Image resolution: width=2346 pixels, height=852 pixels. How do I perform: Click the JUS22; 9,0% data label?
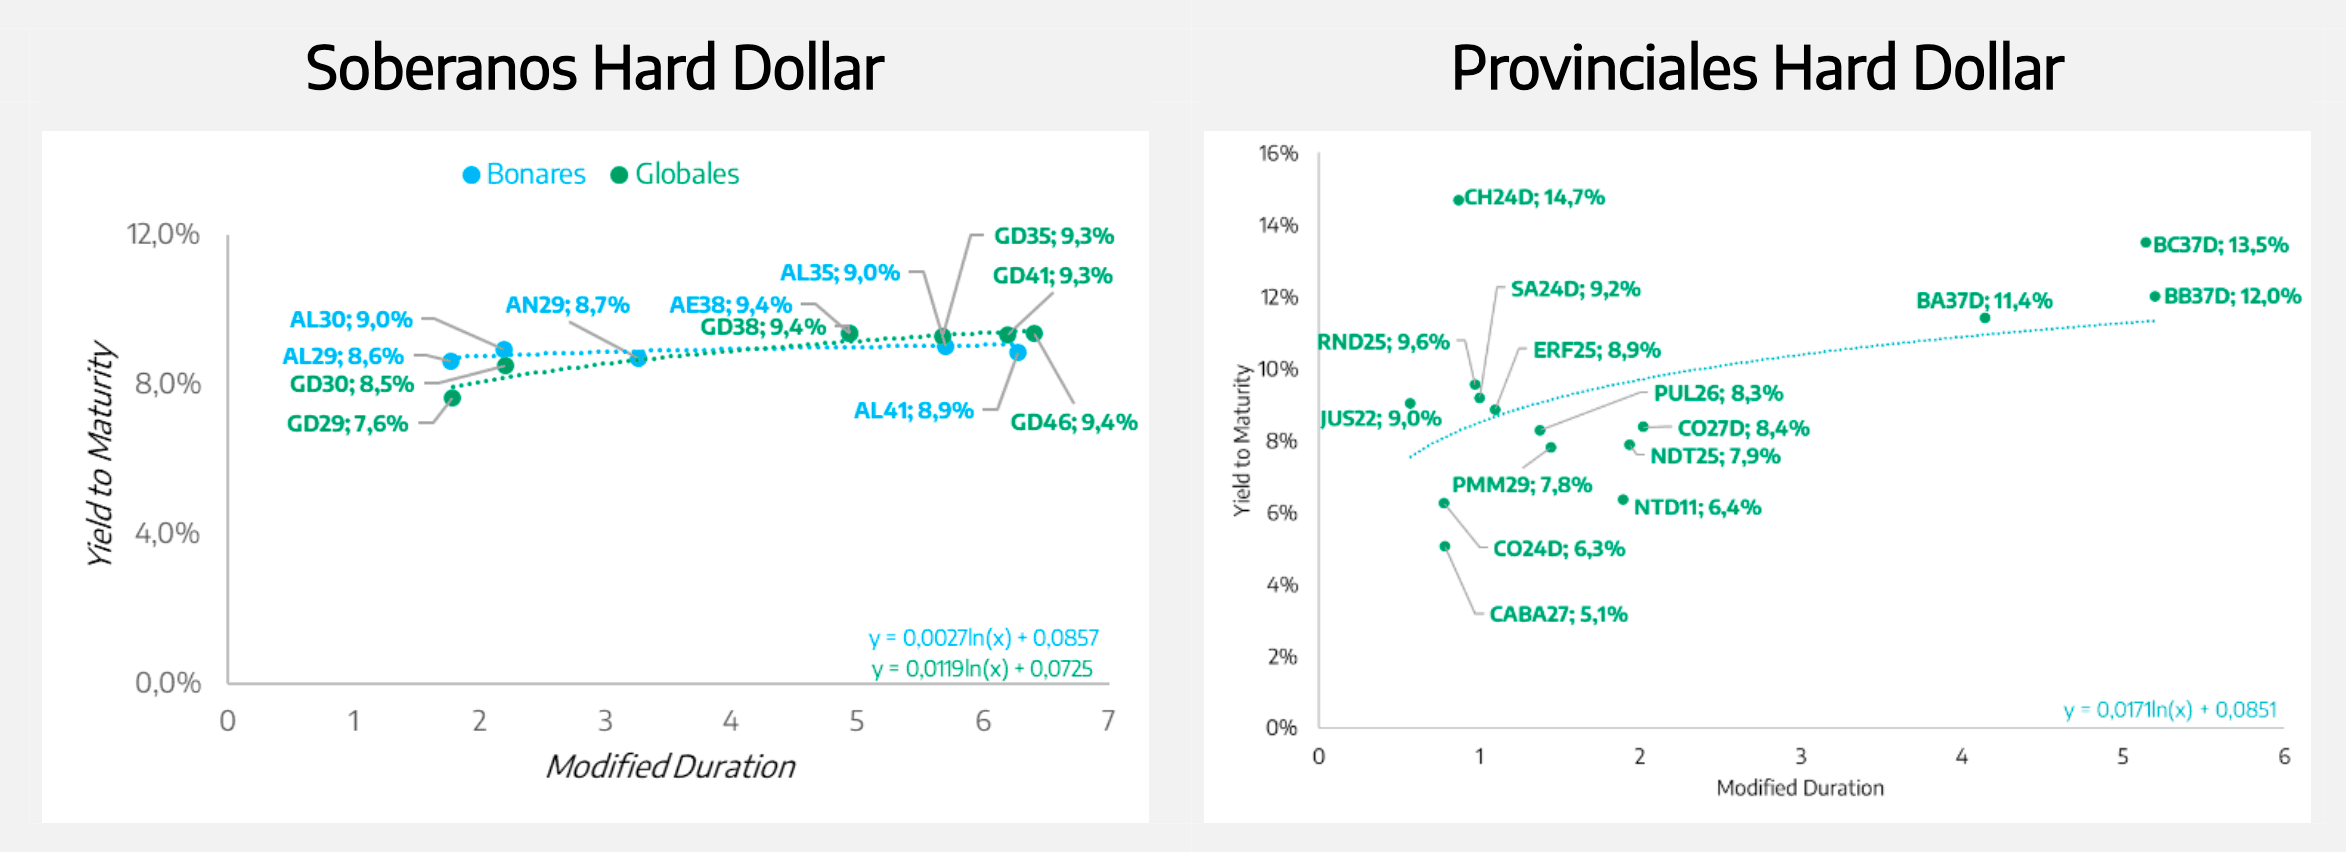coord(1380,418)
